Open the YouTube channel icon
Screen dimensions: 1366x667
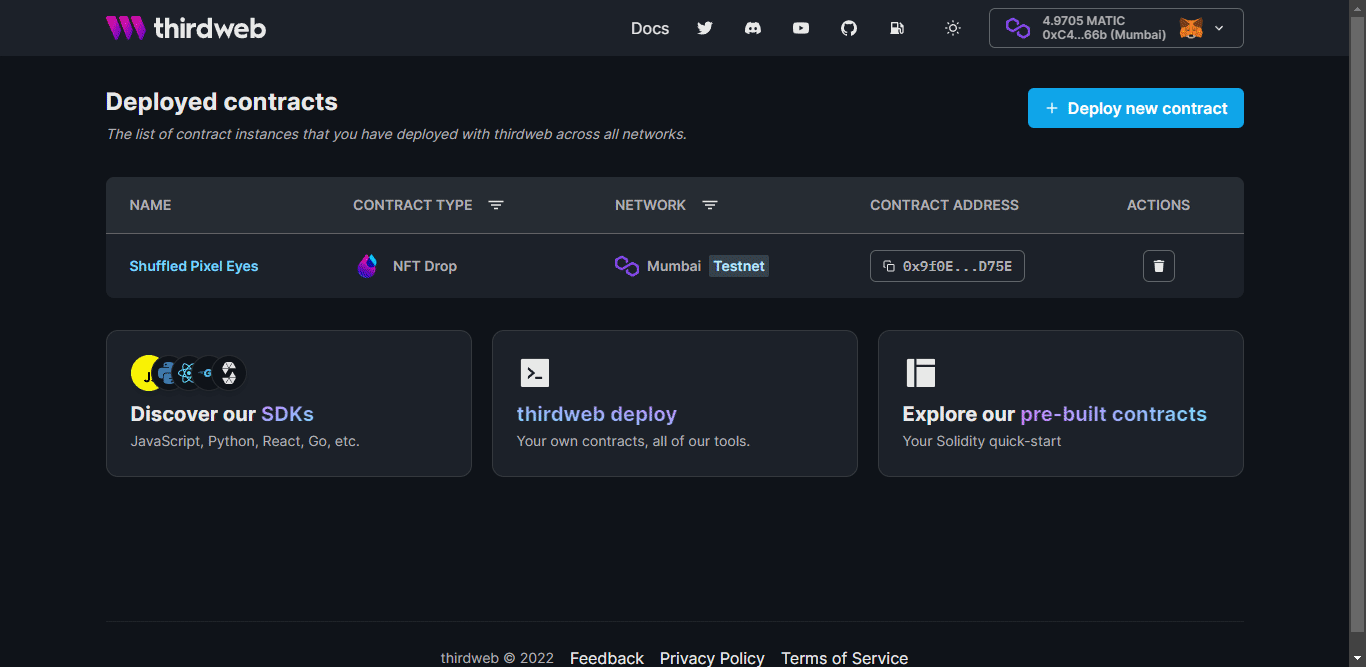coord(801,28)
